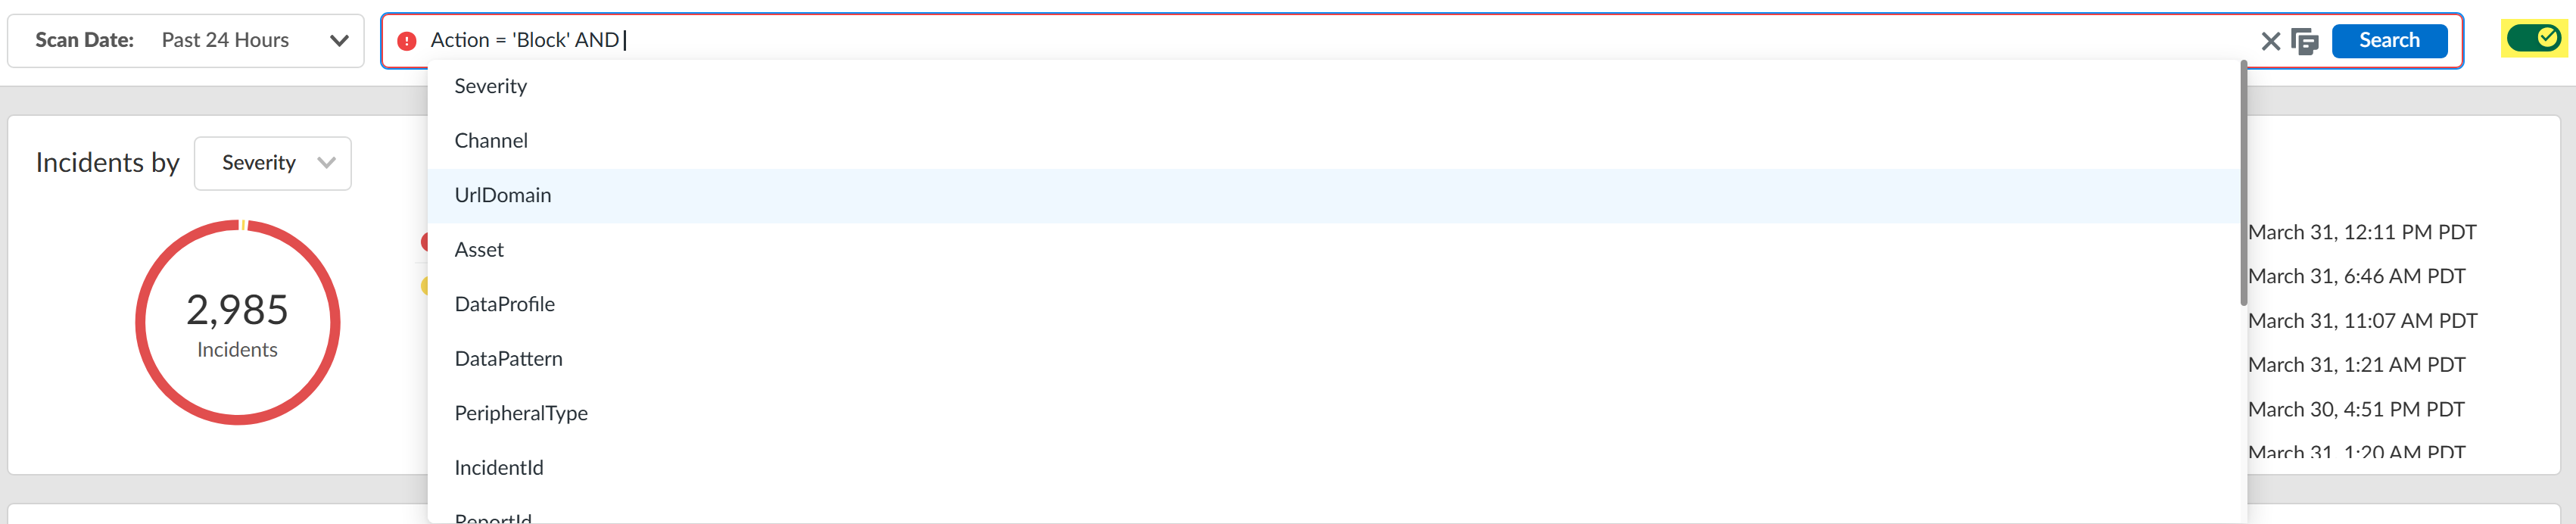Click the red error icon in the query bar
Viewport: 2576px width, 524px height.
[x=406, y=41]
